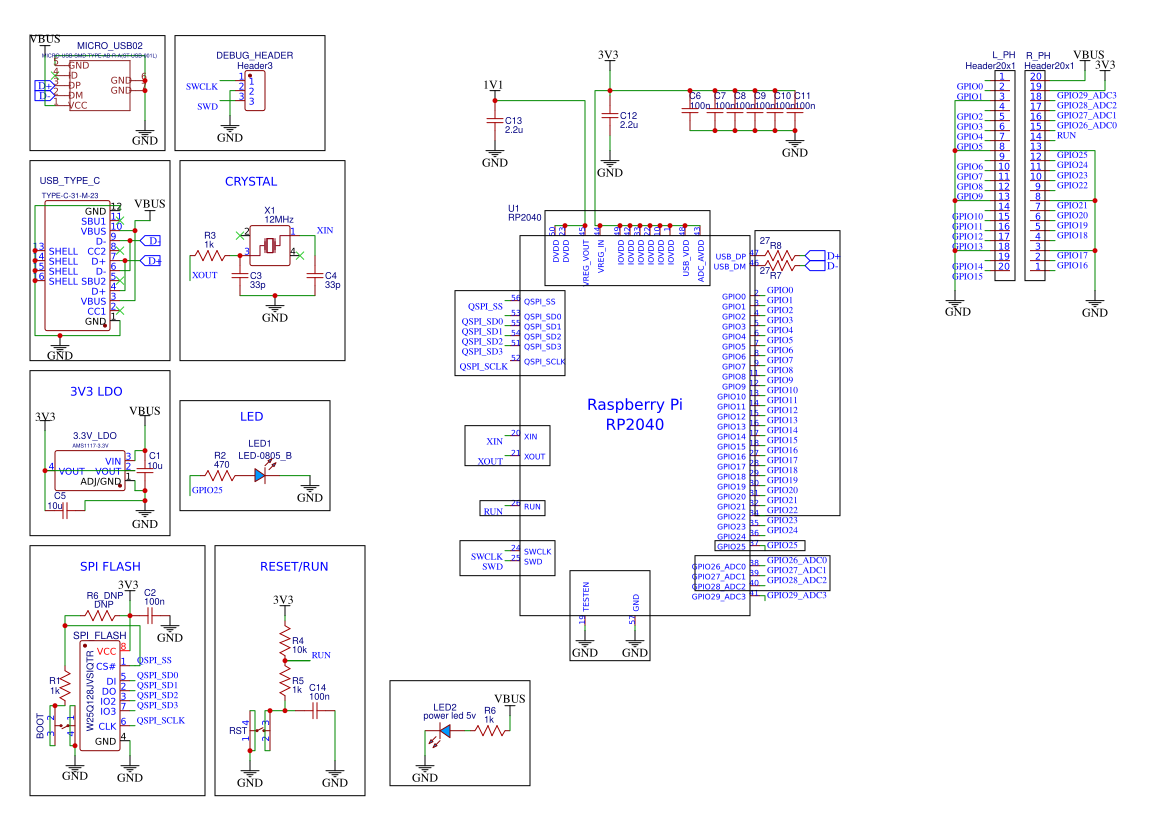This screenshot has height=827, width=1169.
Task: Select capacitor C3 33p symbol
Action: [x=239, y=276]
